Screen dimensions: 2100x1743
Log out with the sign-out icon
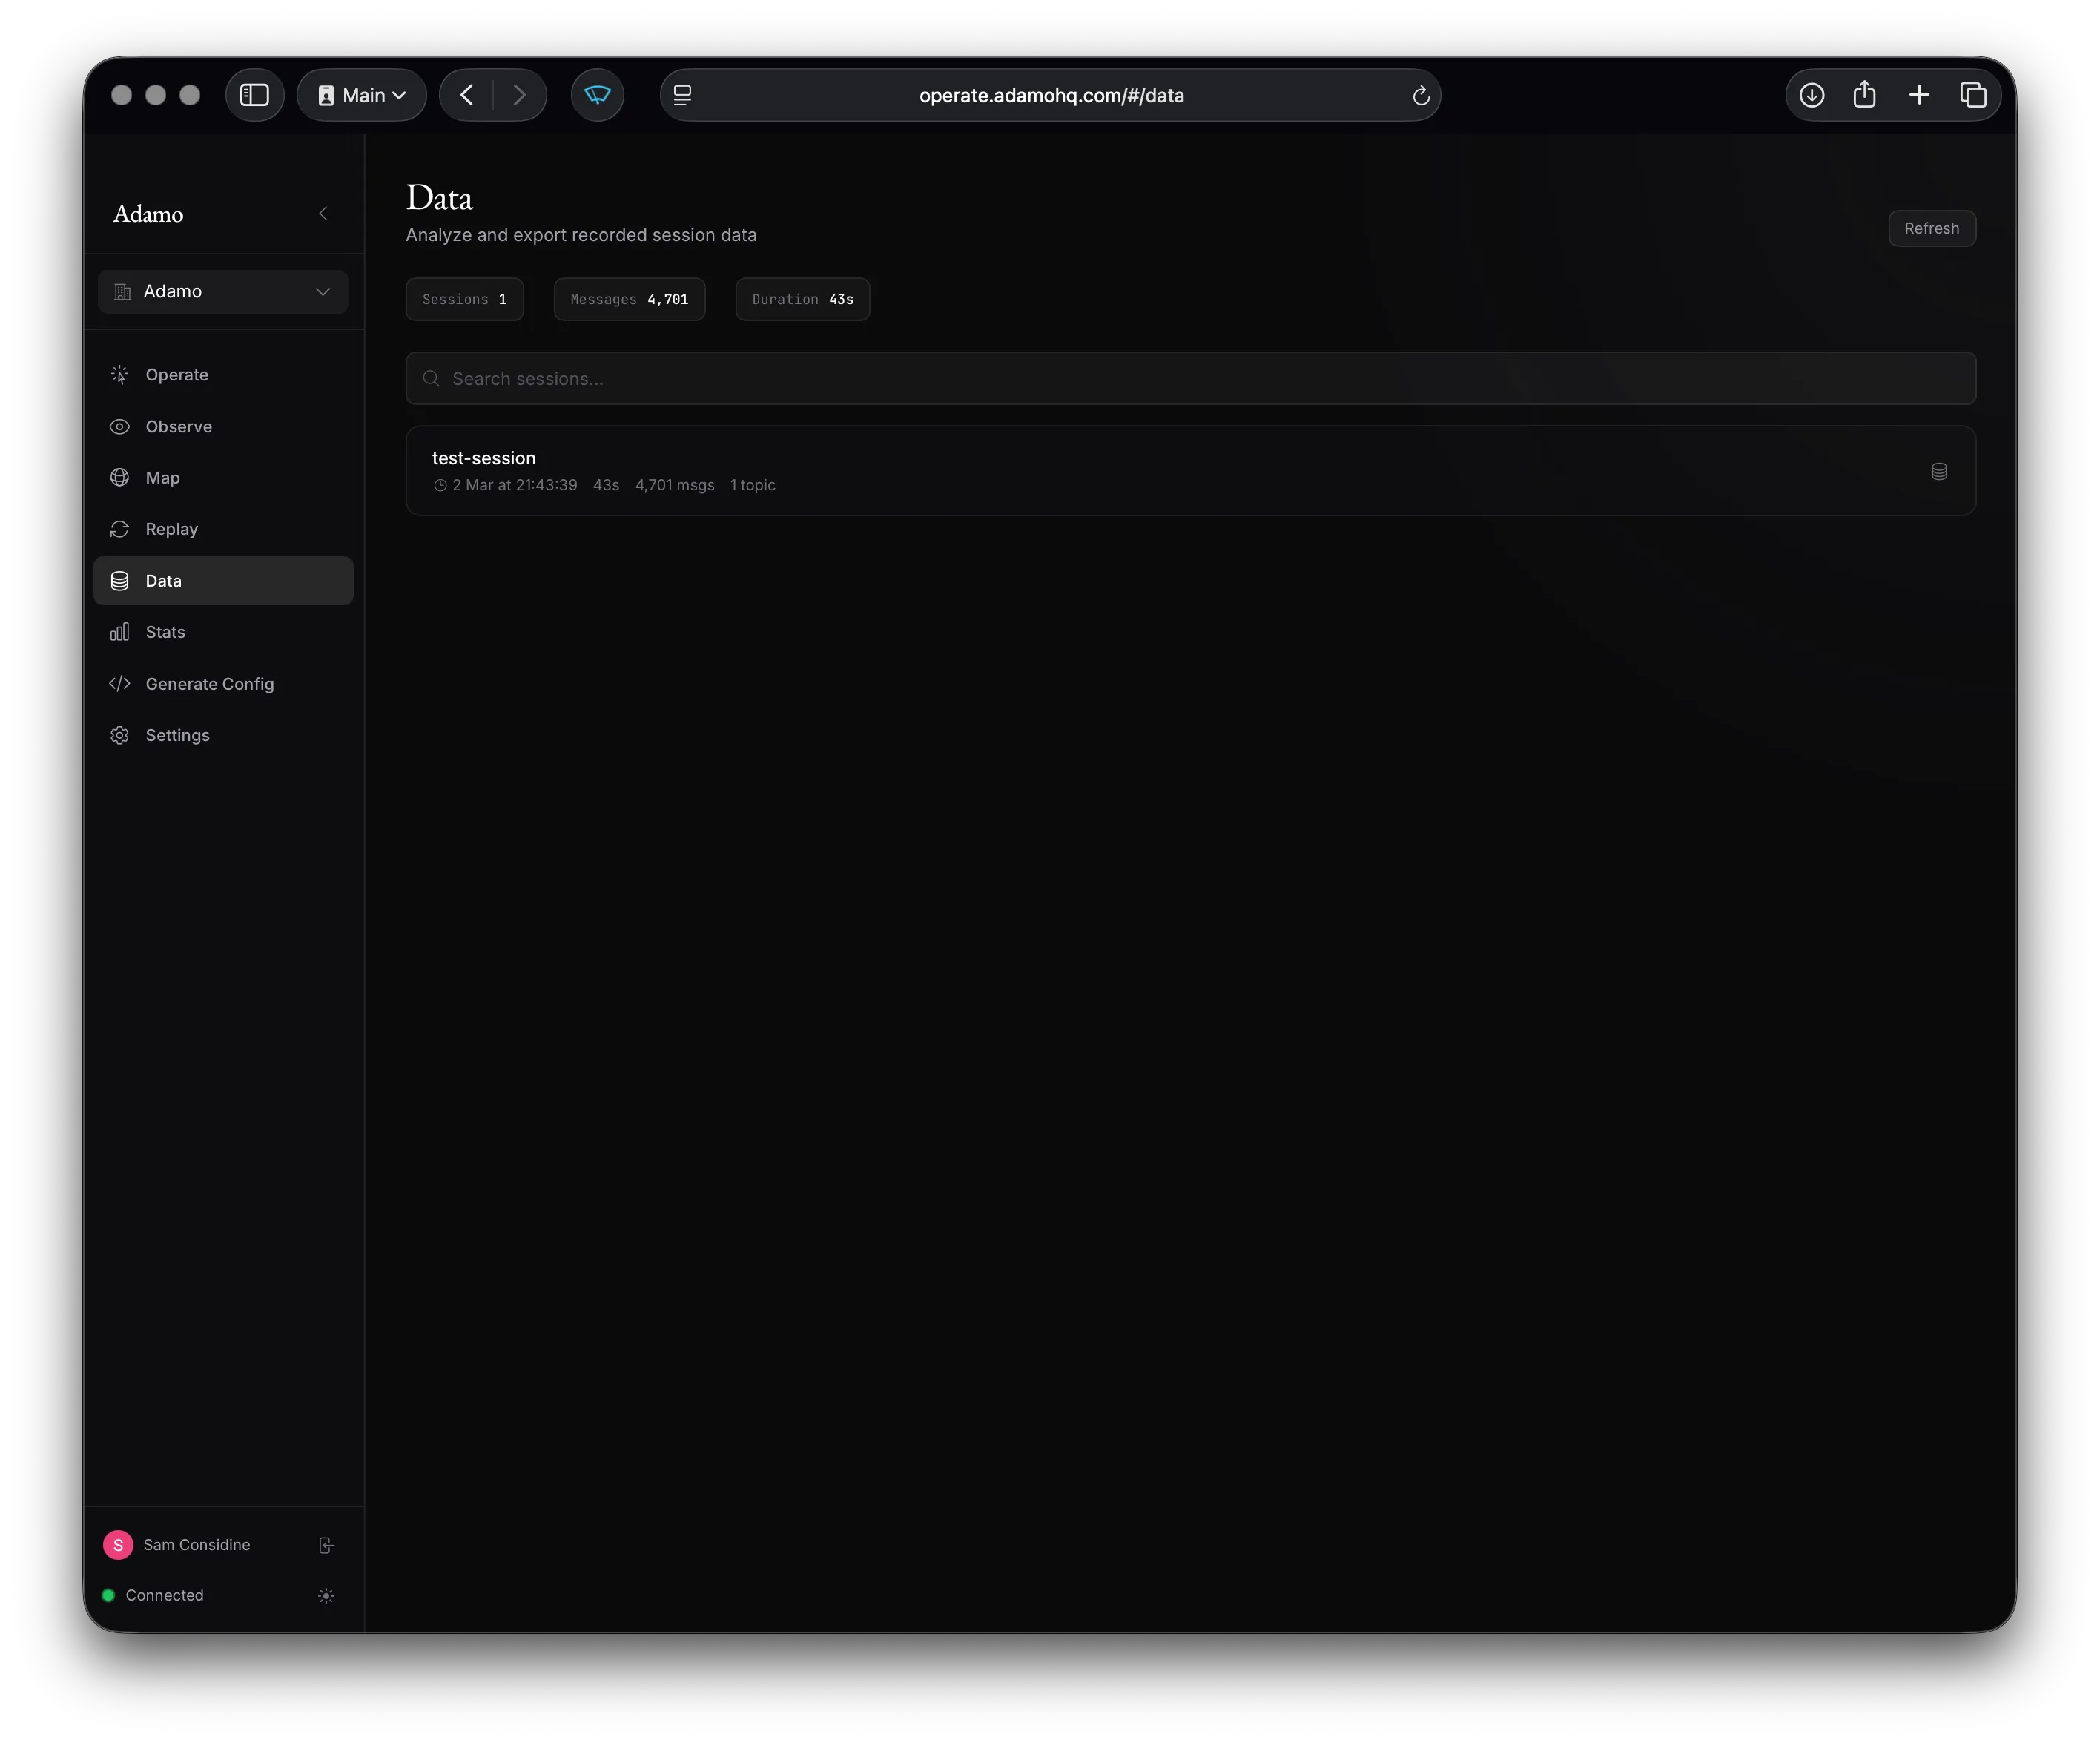pos(326,1545)
